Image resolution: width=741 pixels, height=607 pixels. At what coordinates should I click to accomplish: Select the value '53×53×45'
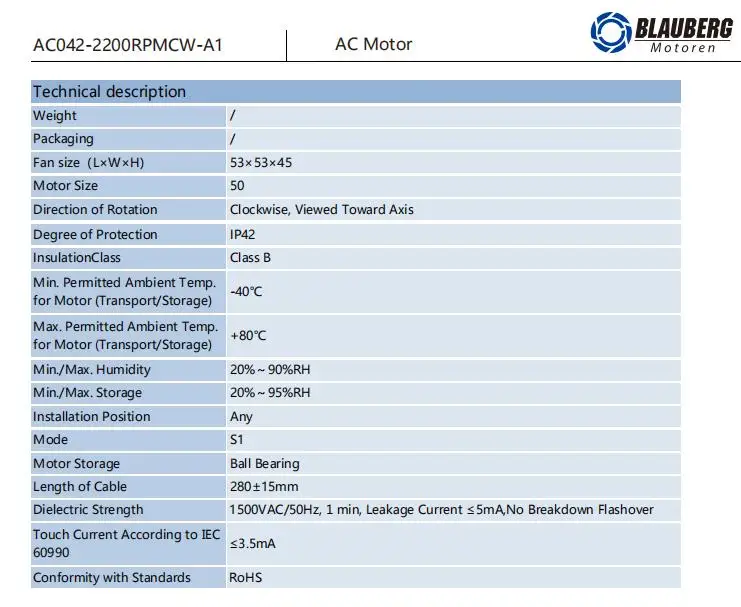click(x=261, y=163)
